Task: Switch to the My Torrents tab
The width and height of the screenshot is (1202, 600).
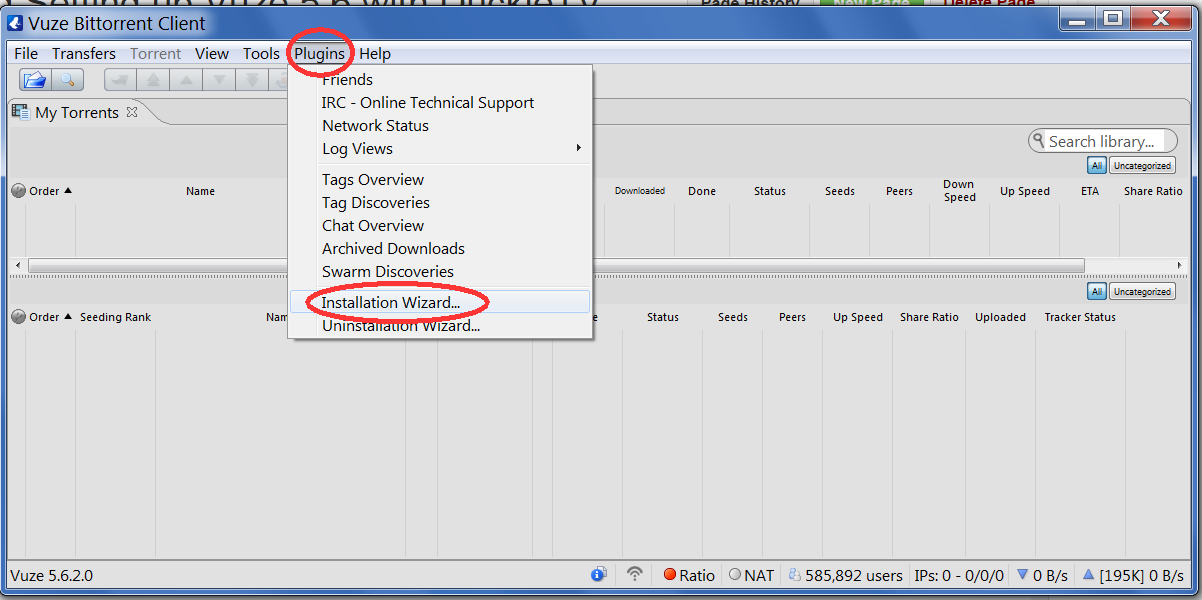Action: (77, 112)
